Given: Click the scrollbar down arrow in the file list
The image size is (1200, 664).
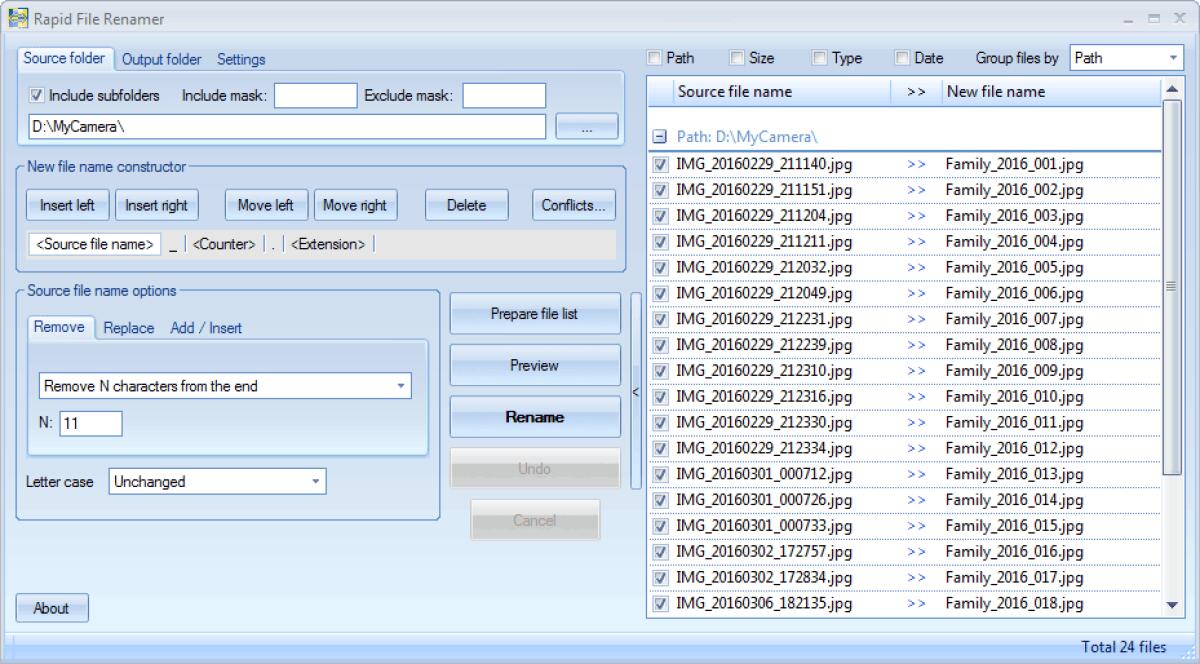Looking at the screenshot, I should [x=1171, y=604].
